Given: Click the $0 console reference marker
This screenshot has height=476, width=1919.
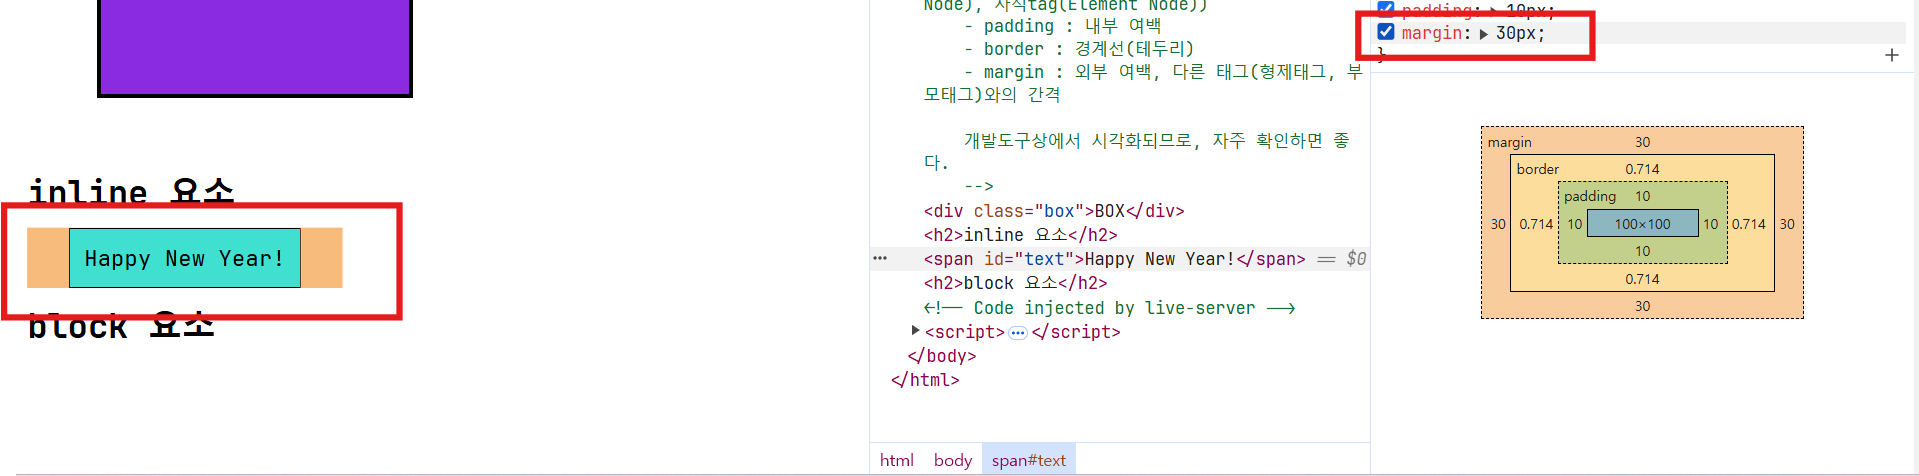Looking at the screenshot, I should pyautogui.click(x=1356, y=259).
